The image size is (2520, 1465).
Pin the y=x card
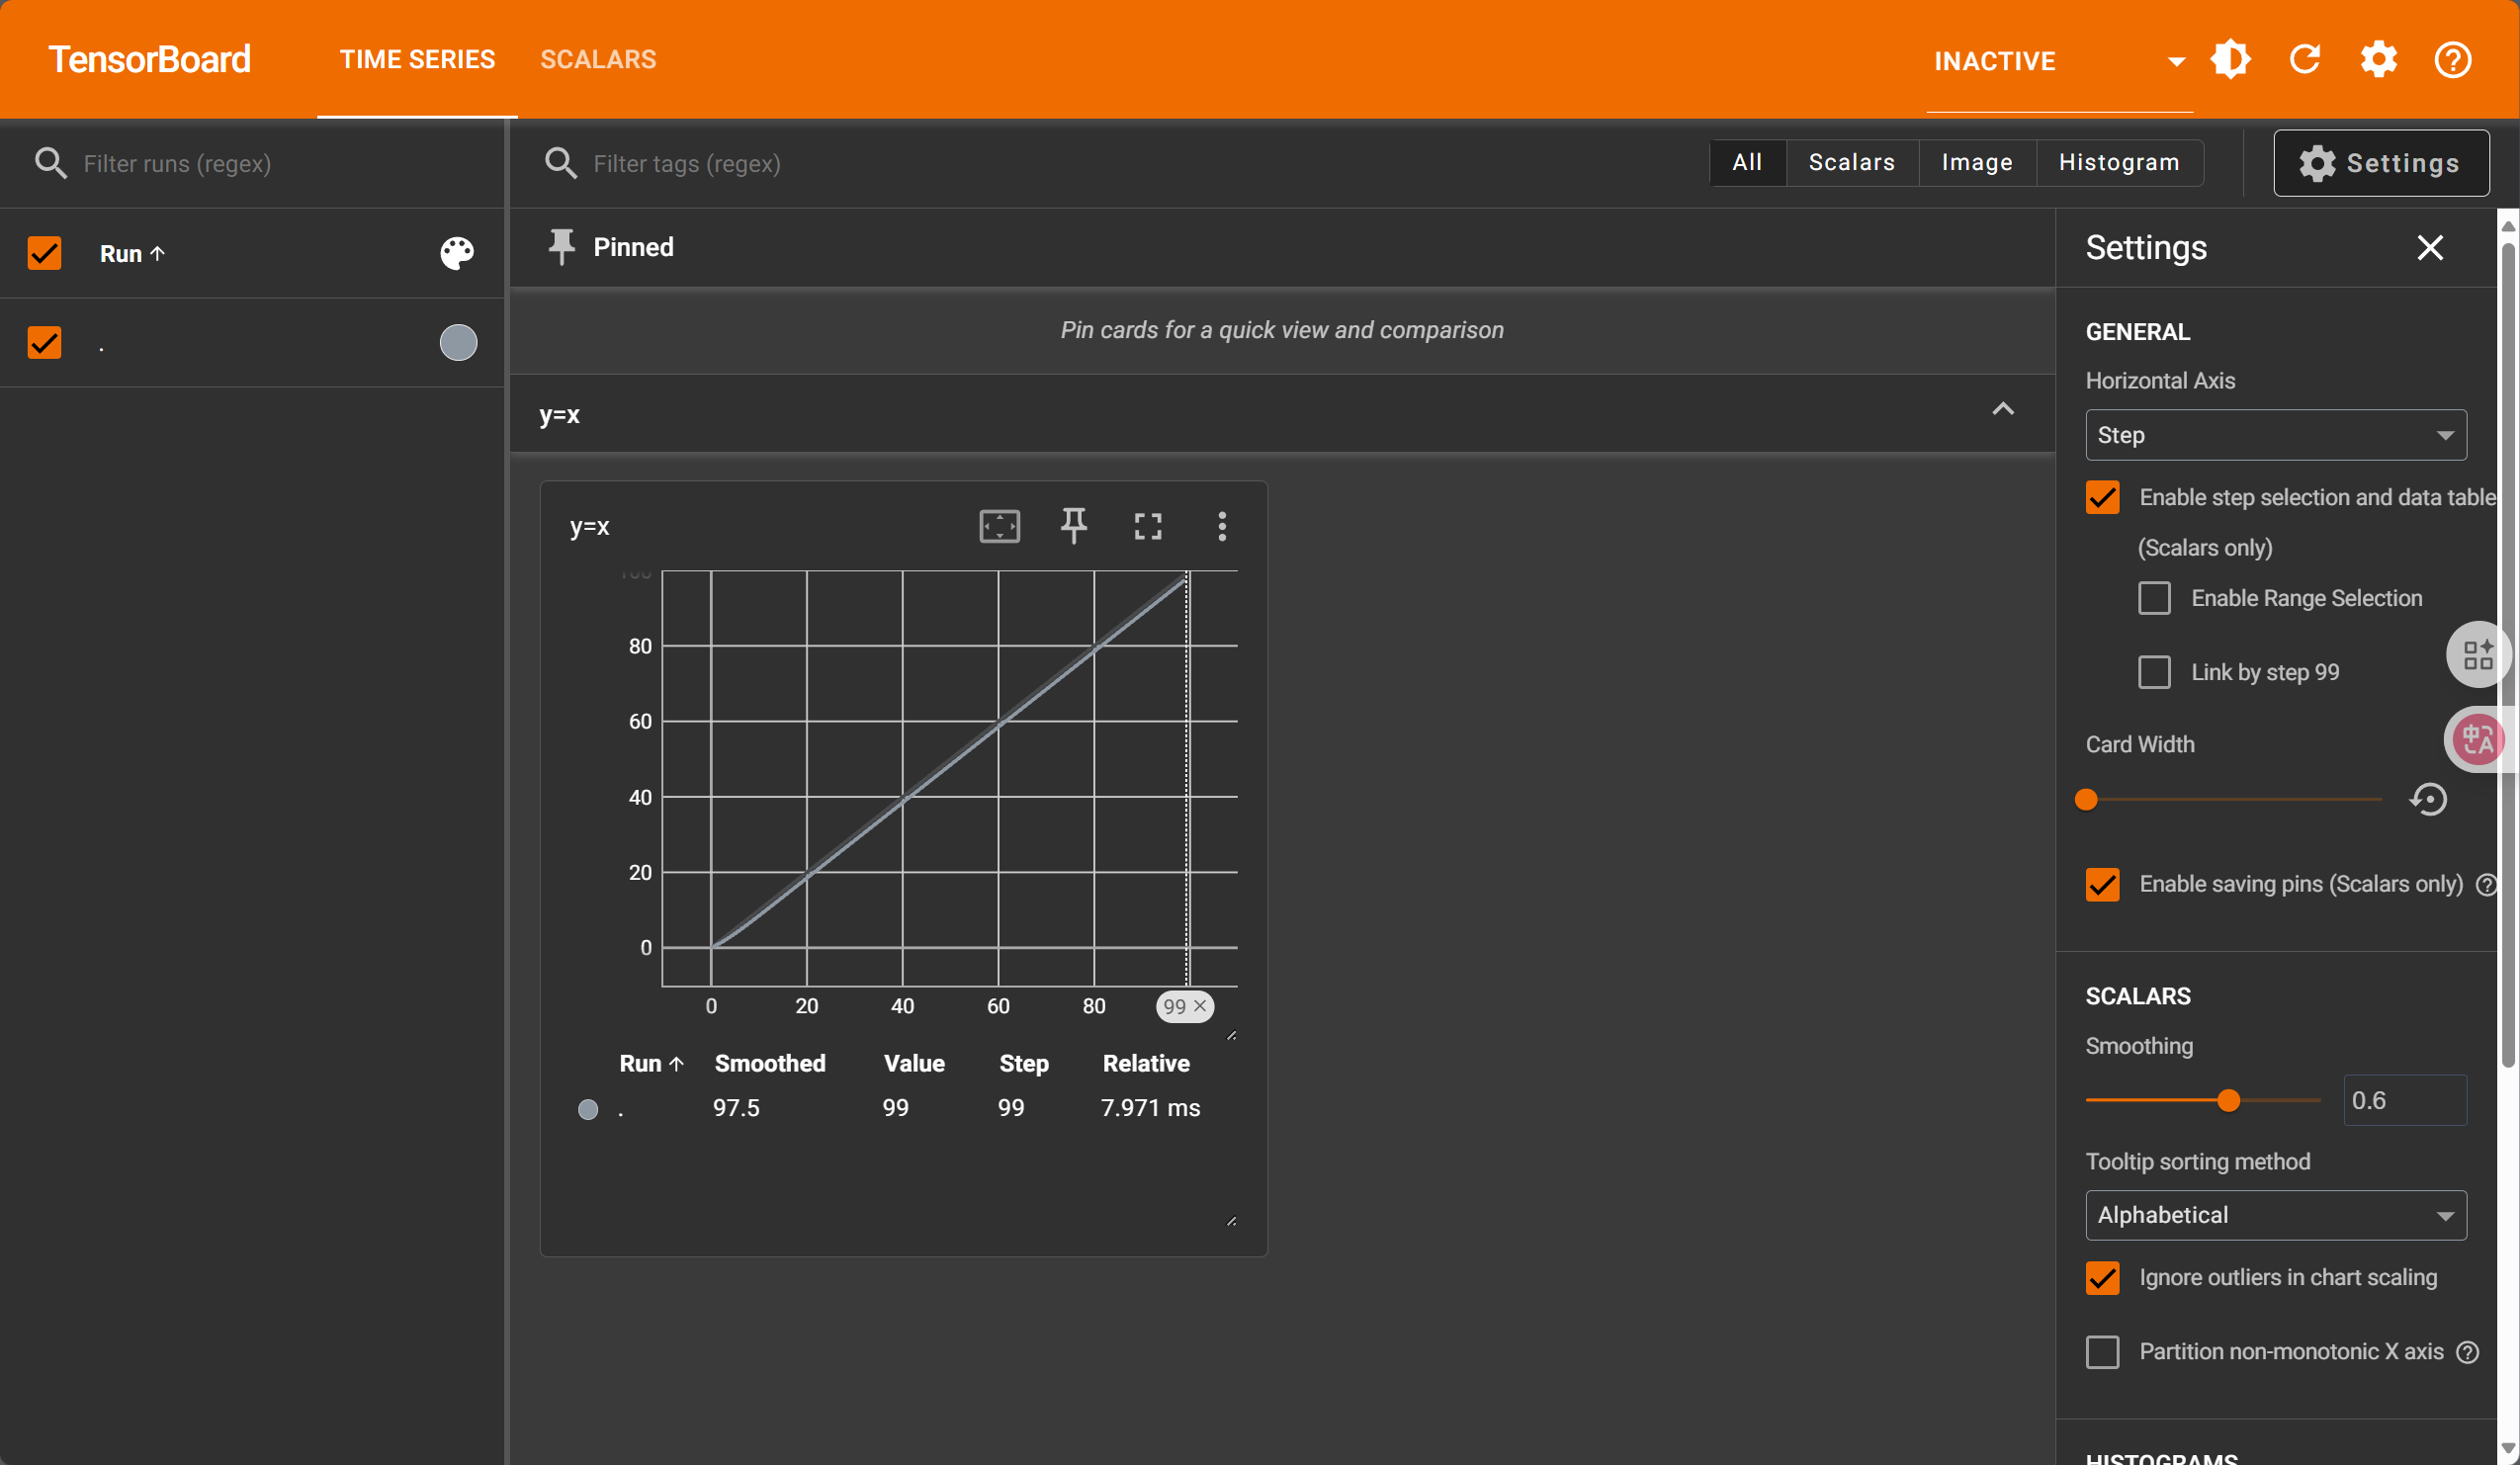[x=1073, y=526]
